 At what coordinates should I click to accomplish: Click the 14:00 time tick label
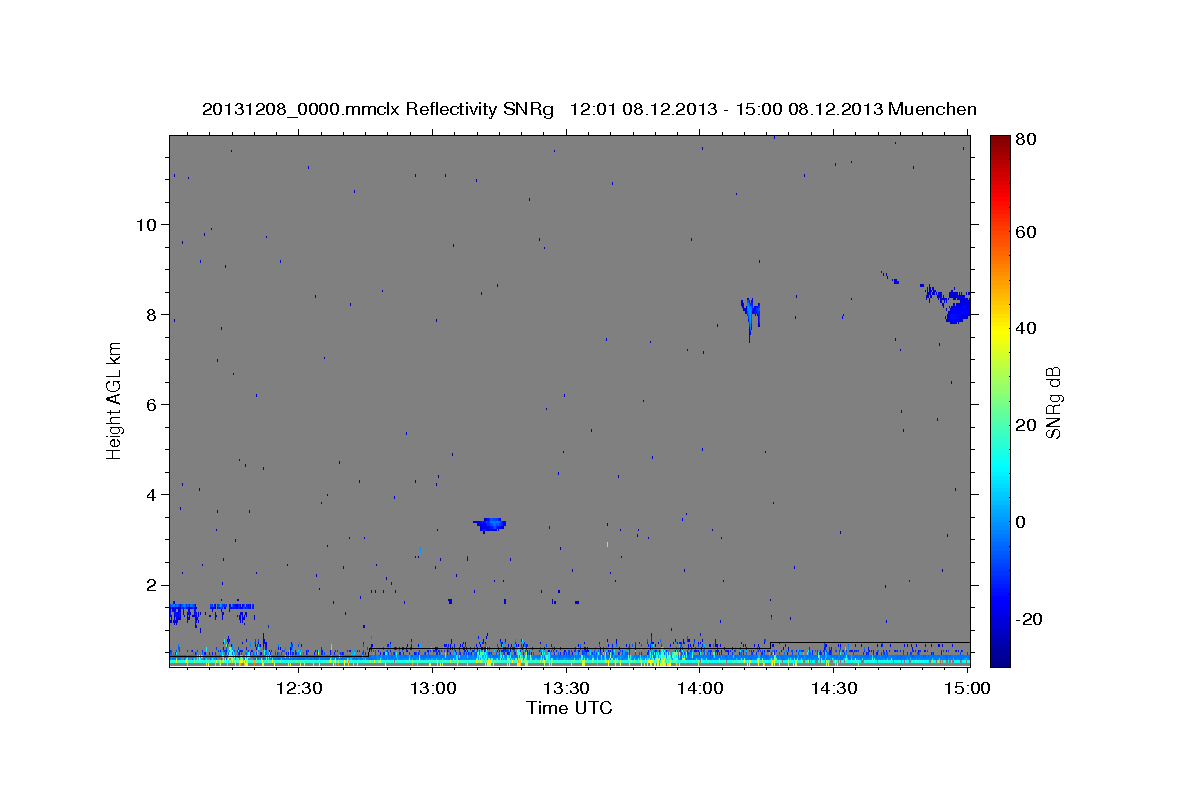[700, 688]
